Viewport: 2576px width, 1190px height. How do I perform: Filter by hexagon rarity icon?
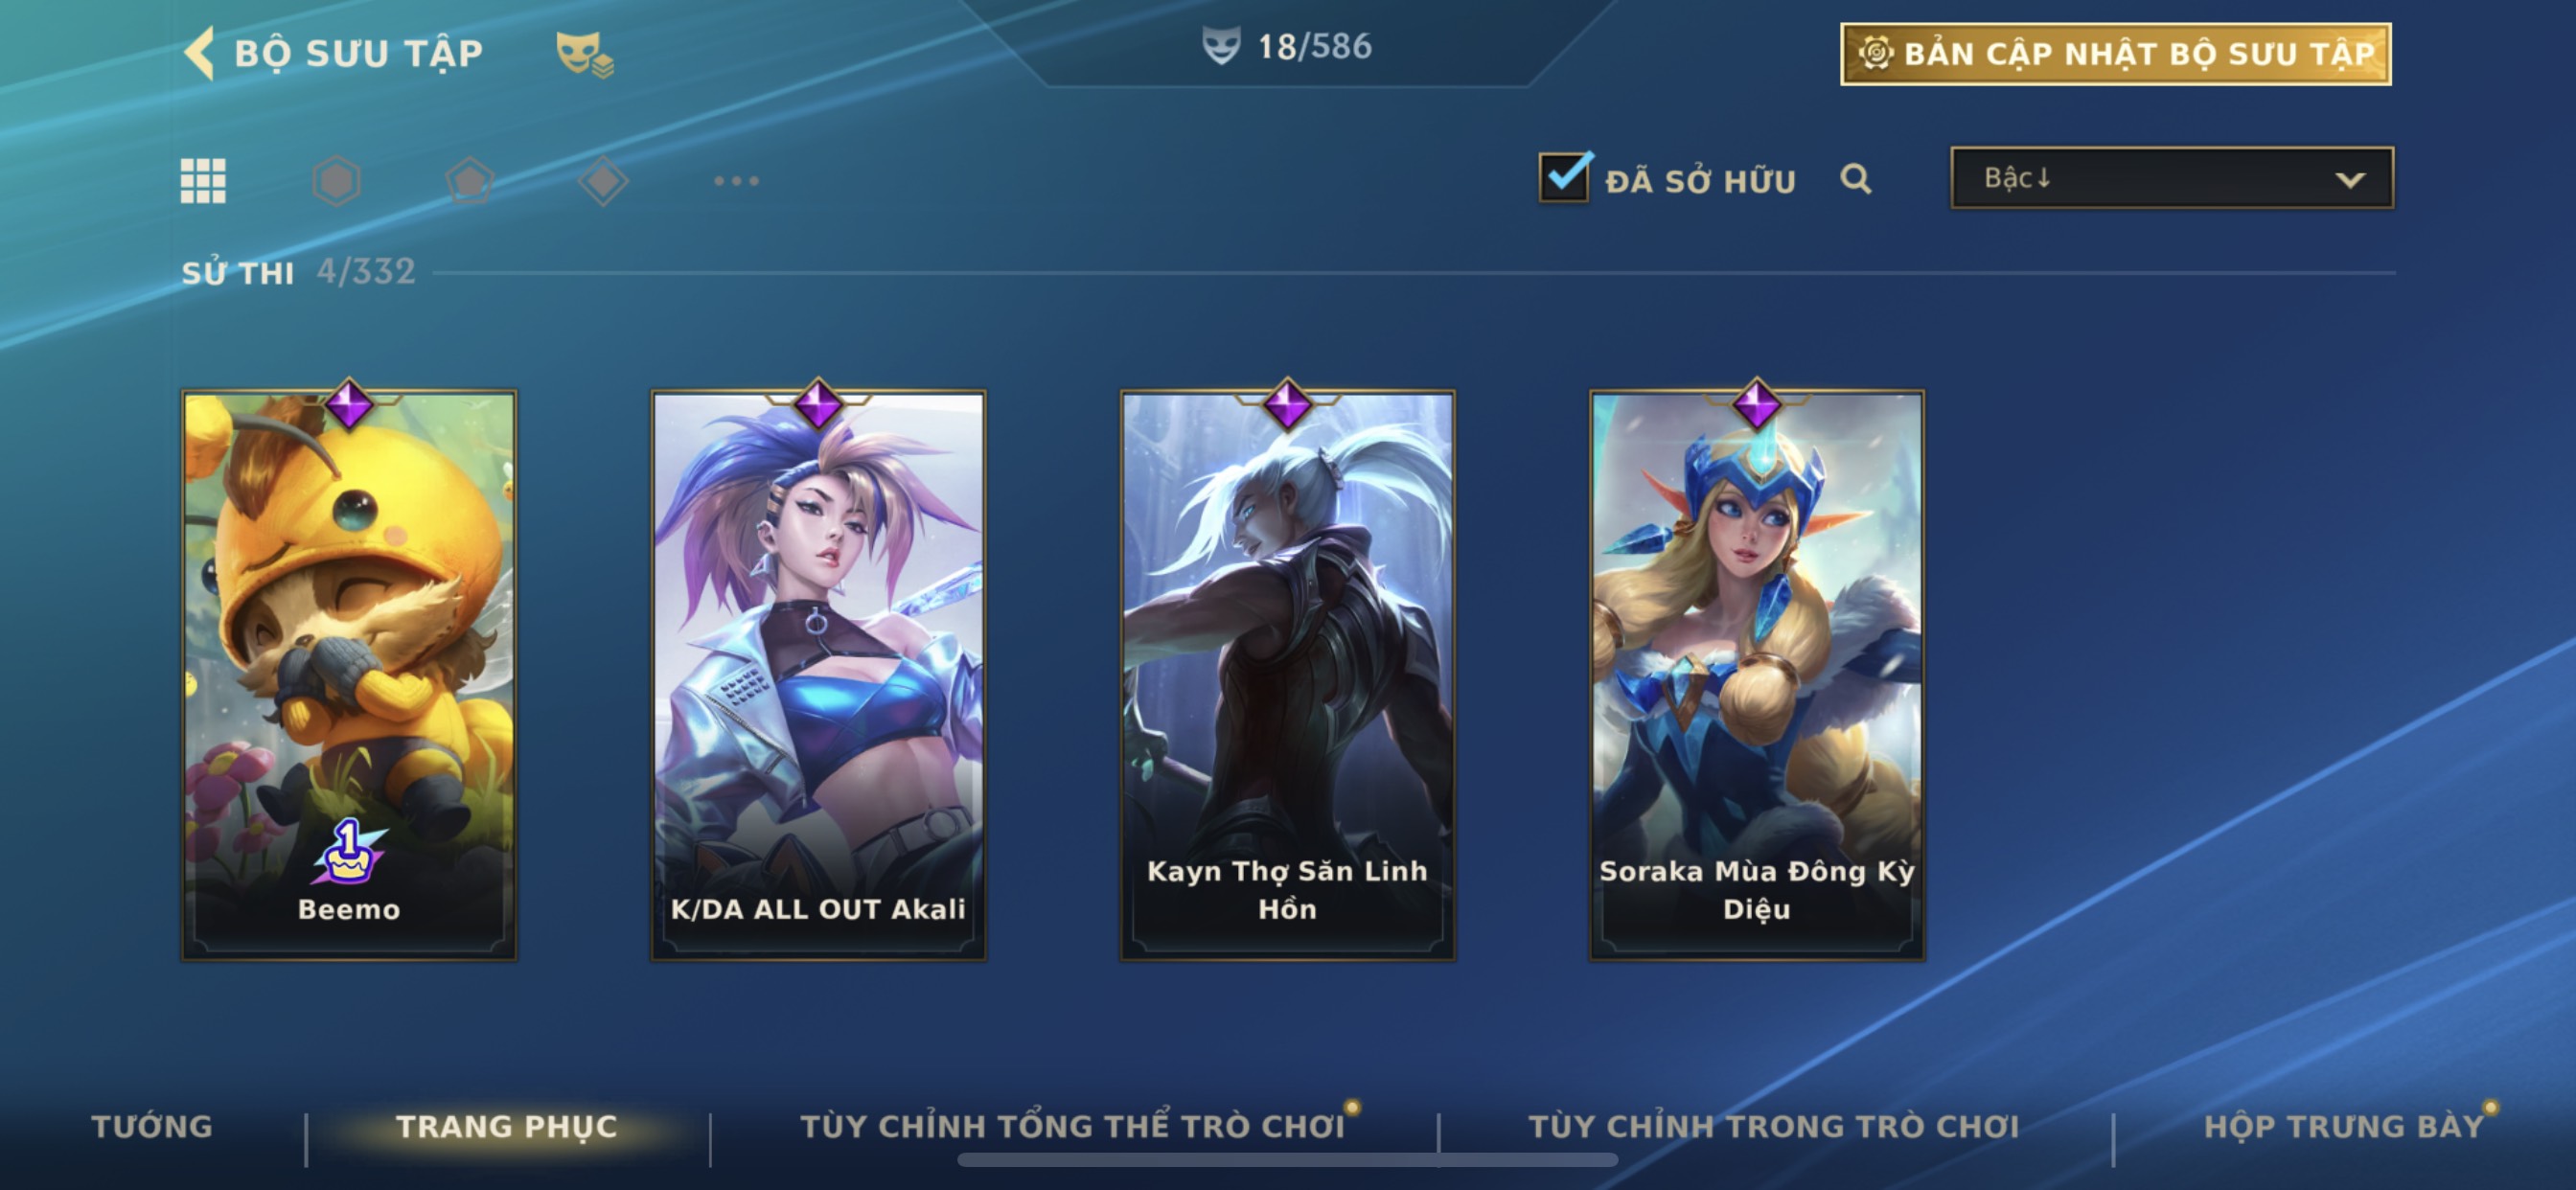(337, 181)
